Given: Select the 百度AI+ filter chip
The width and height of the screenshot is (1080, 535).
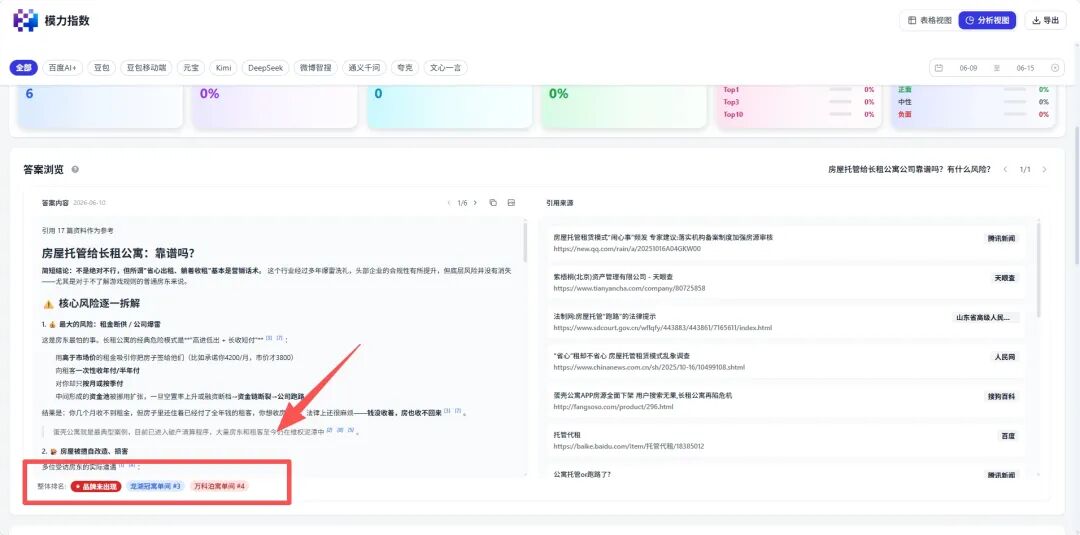Looking at the screenshot, I should coord(63,67).
